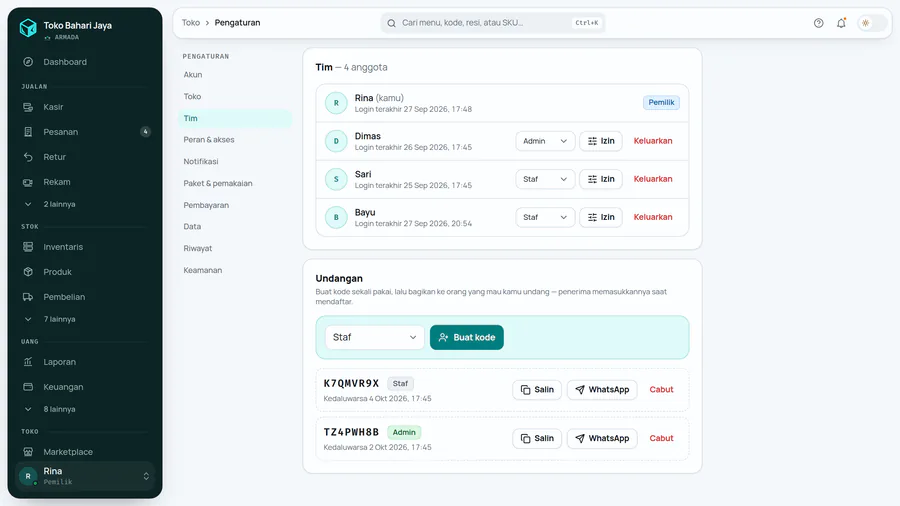Open the notifications bell
The height and width of the screenshot is (506, 900).
pyautogui.click(x=841, y=23)
